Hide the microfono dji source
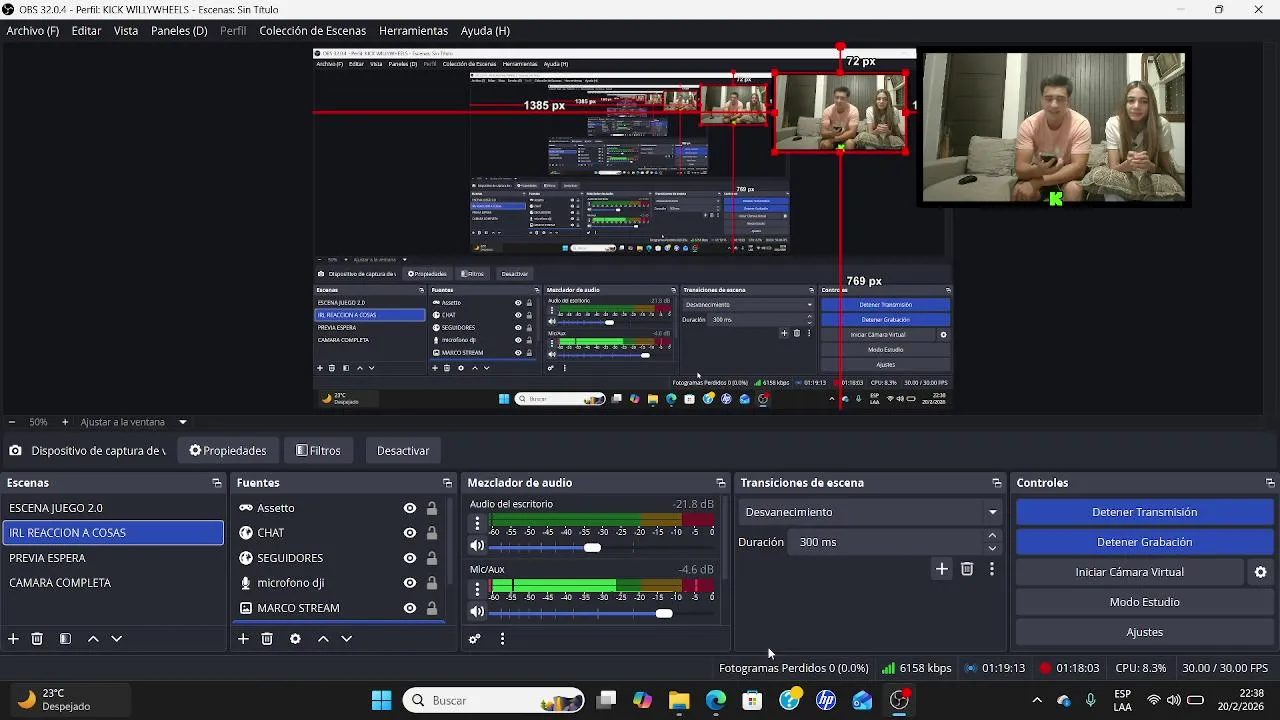The width and height of the screenshot is (1280, 720). click(x=410, y=583)
